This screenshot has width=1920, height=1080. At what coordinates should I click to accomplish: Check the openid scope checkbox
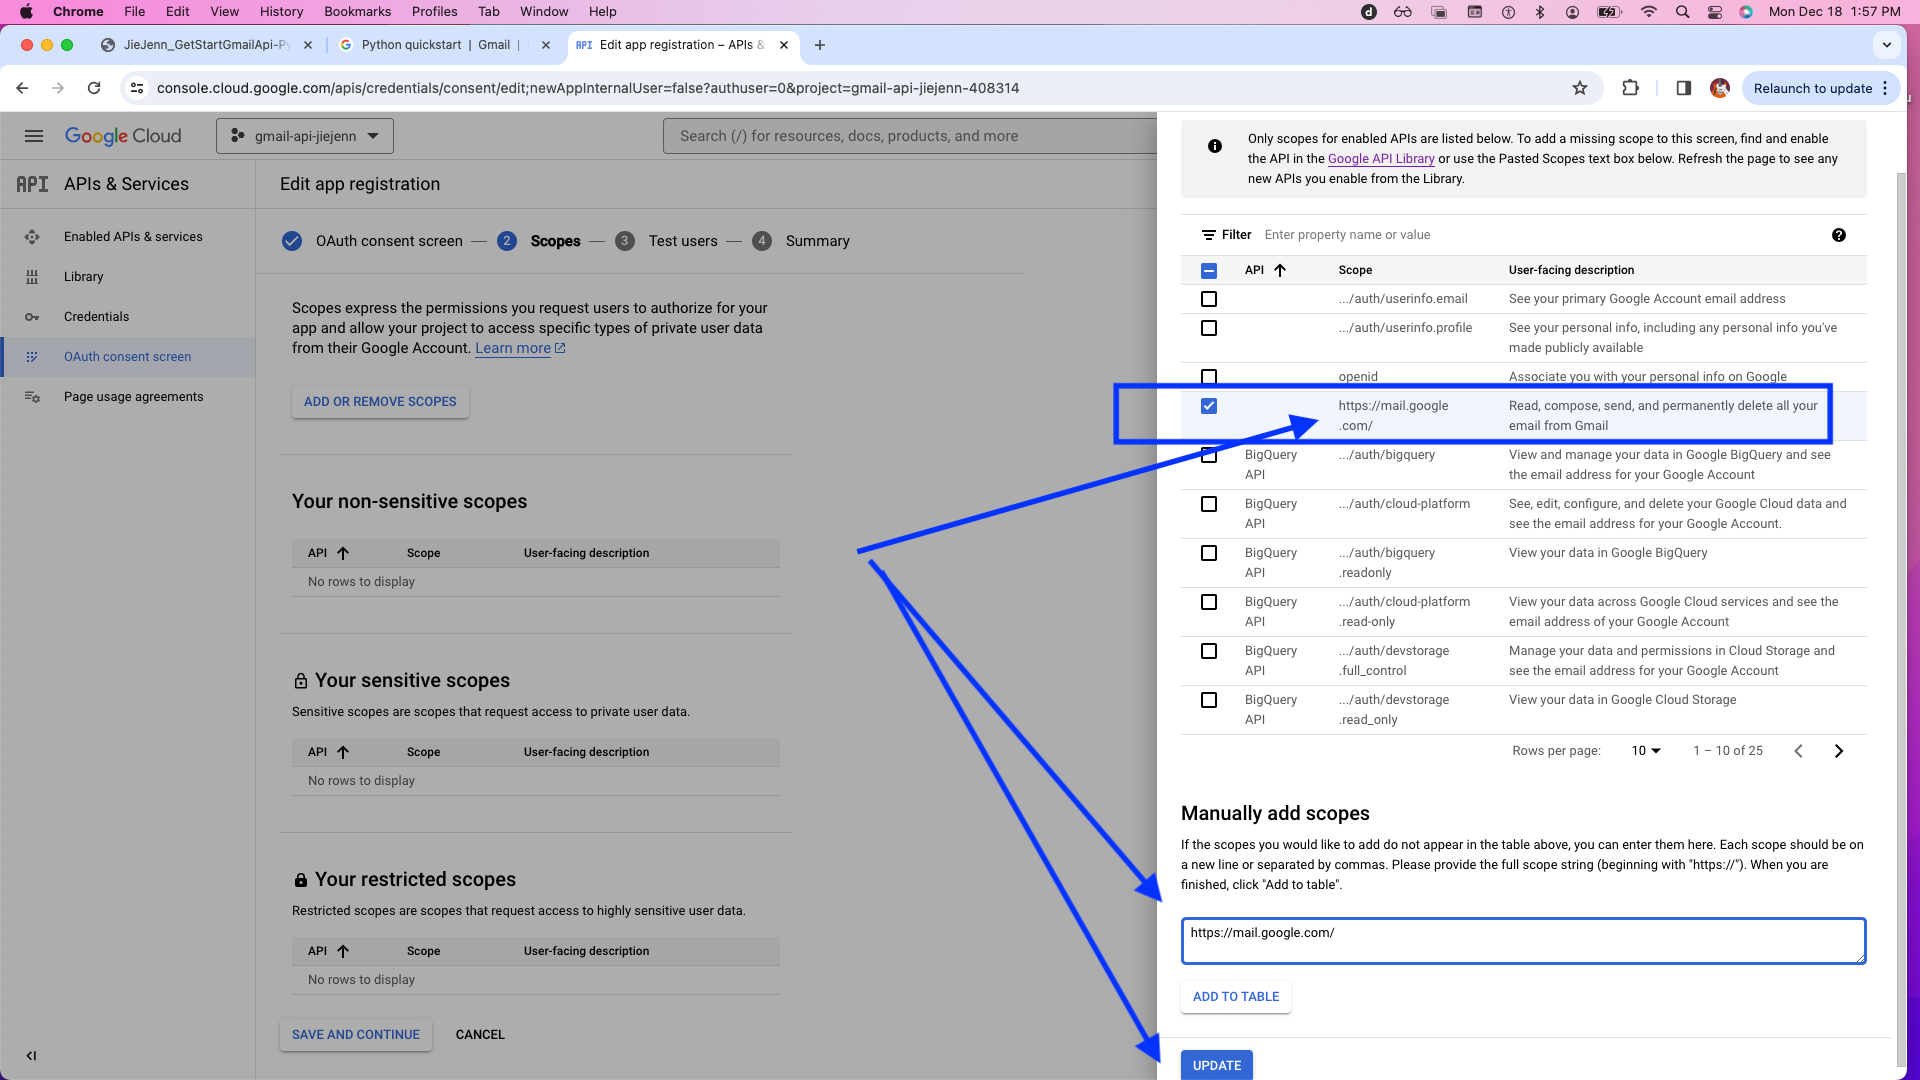click(1209, 377)
